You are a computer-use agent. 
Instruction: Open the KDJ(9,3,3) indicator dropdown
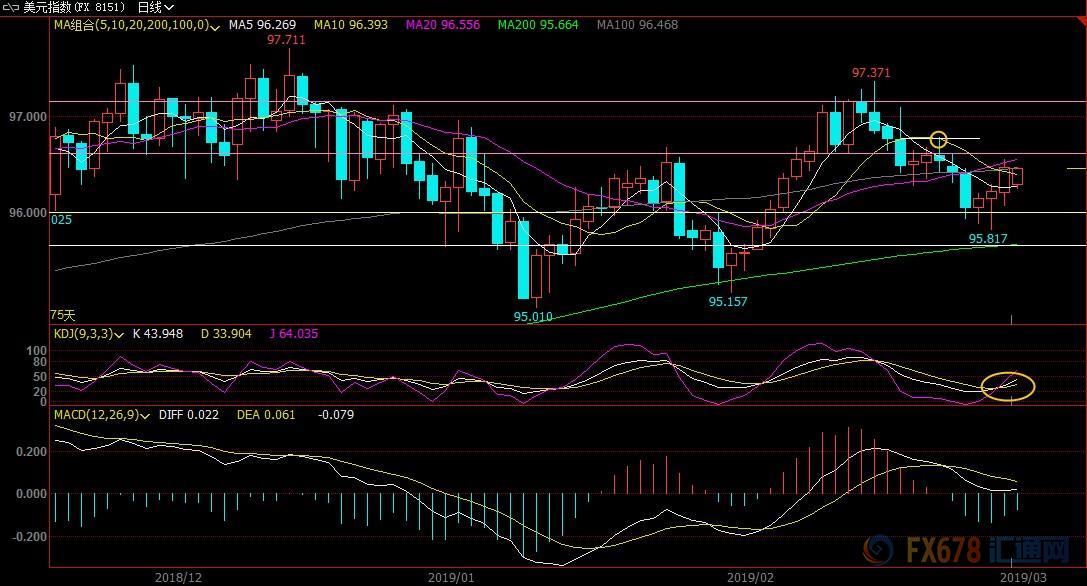[x=121, y=334]
